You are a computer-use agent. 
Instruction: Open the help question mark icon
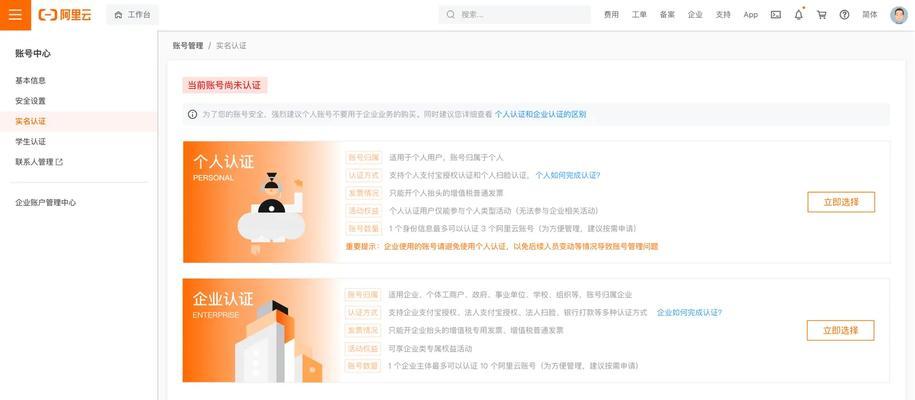[844, 15]
